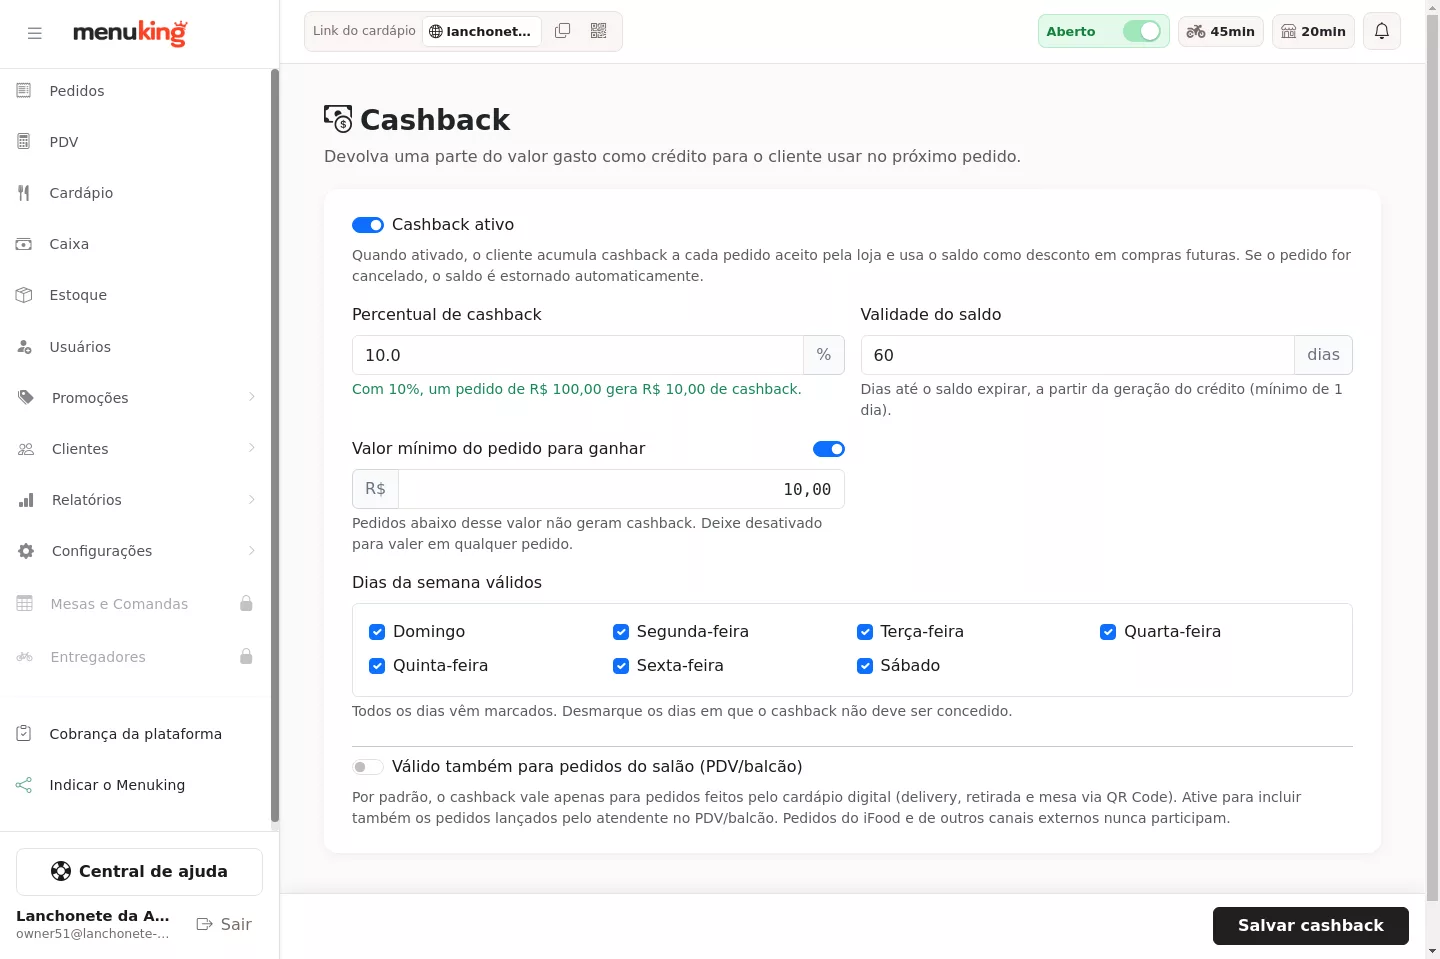This screenshot has height=959, width=1440.
Task: Toggle the Aberto store status switch
Action: [1141, 31]
